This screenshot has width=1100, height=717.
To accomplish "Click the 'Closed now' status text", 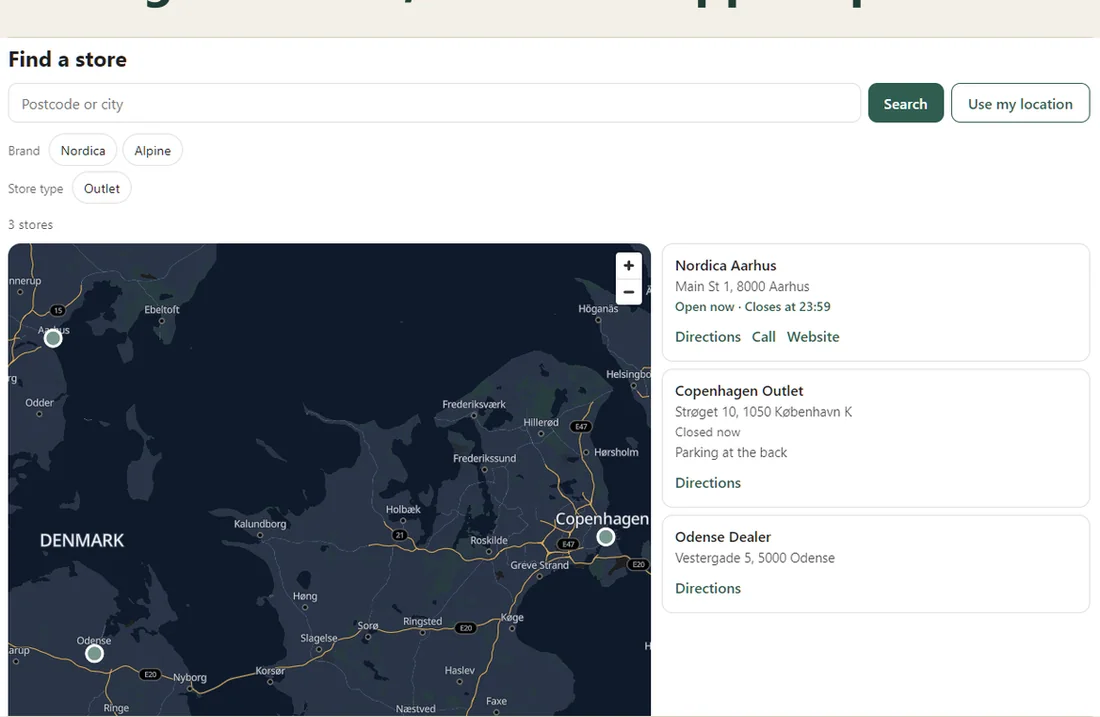I will 707,432.
